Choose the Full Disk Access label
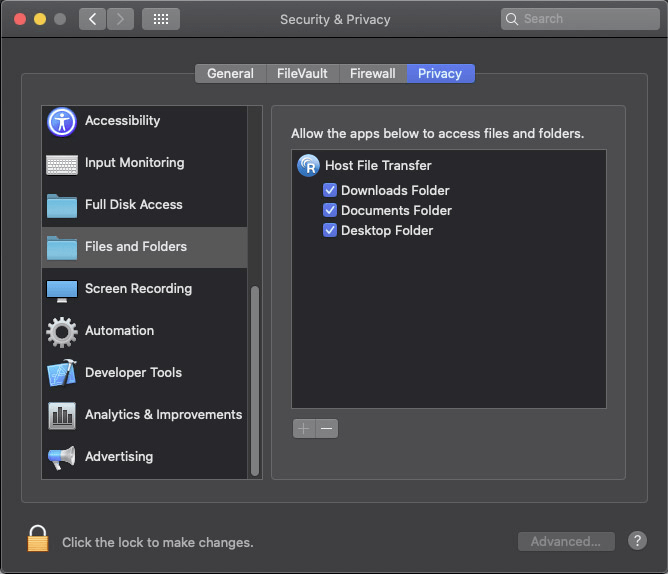Screen dimensions: 669x575 [134, 204]
